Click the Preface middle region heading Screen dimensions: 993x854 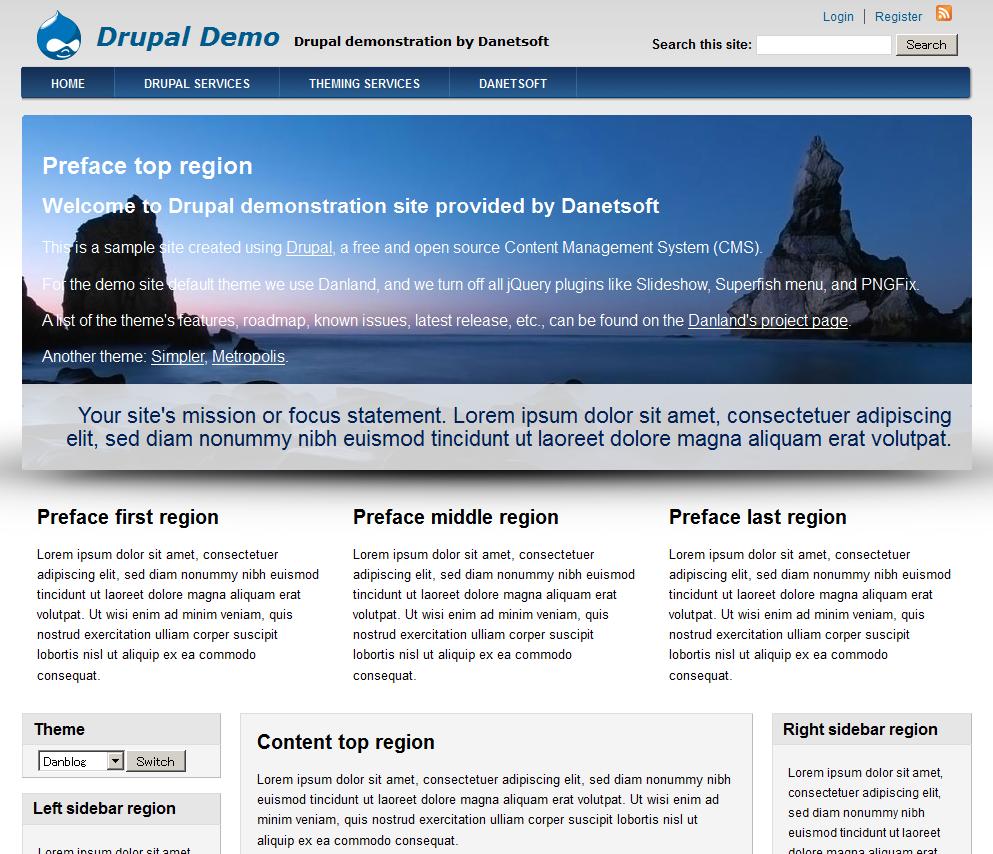click(x=455, y=517)
